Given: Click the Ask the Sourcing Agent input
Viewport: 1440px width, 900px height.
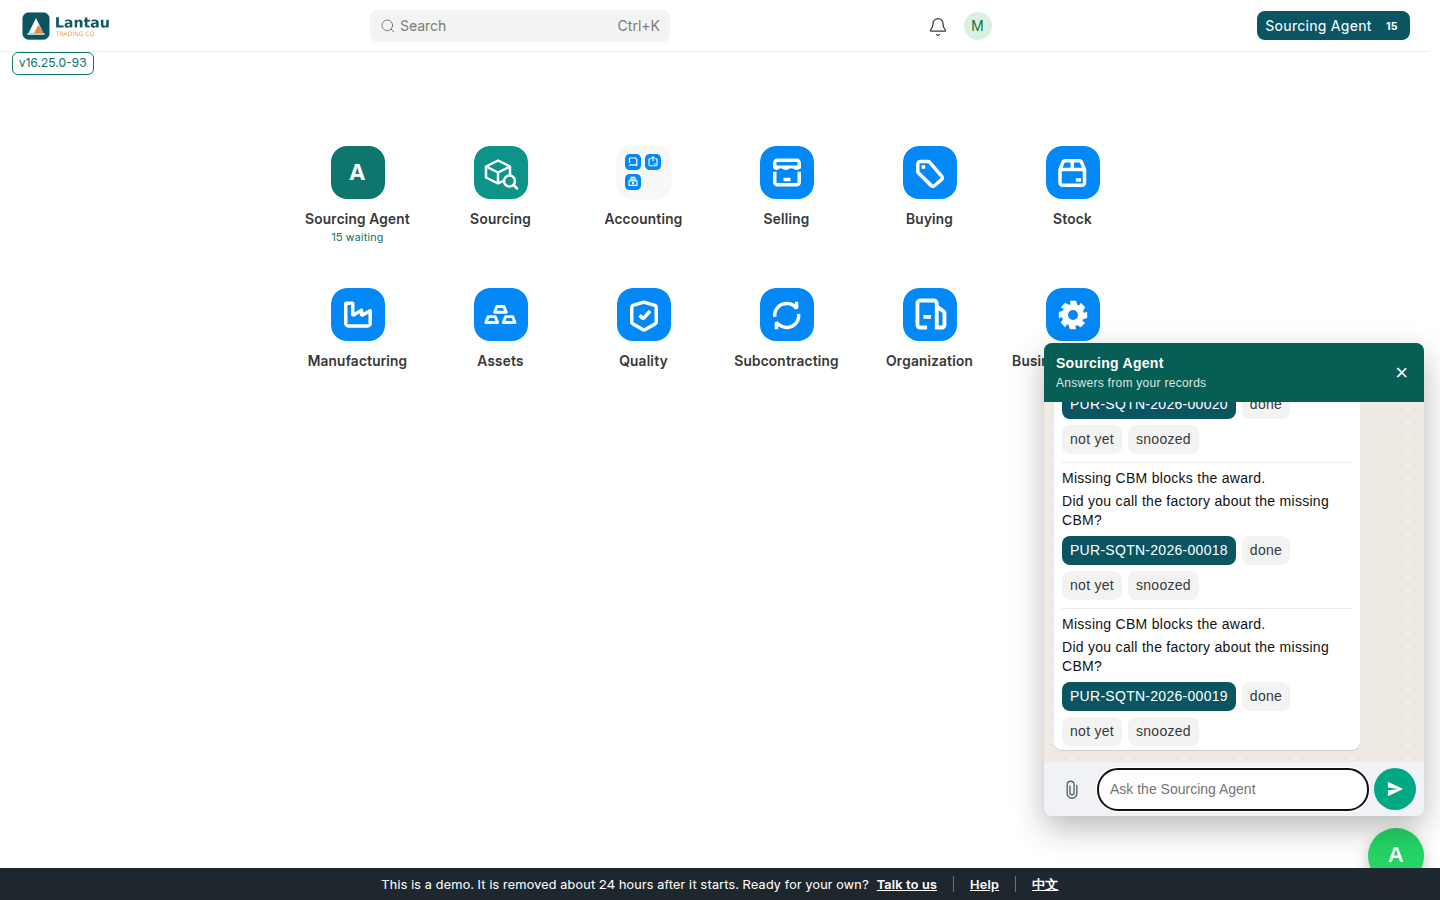Looking at the screenshot, I should tap(1232, 789).
